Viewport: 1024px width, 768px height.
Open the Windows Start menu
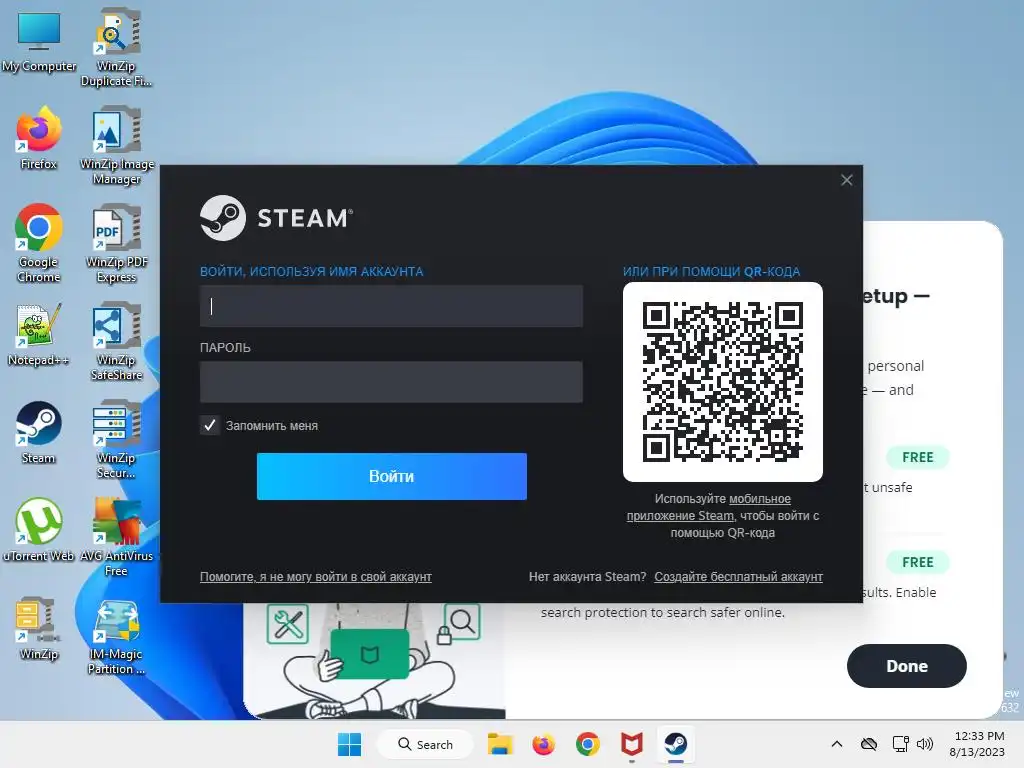coord(349,744)
